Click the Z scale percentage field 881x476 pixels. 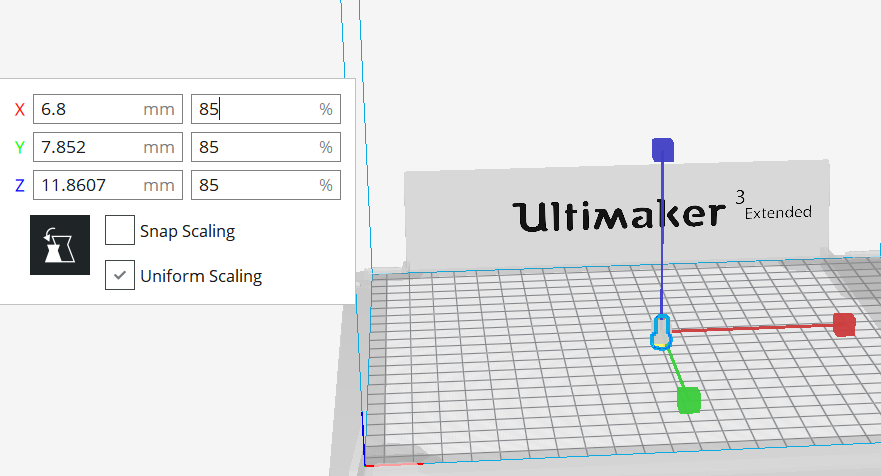(266, 185)
